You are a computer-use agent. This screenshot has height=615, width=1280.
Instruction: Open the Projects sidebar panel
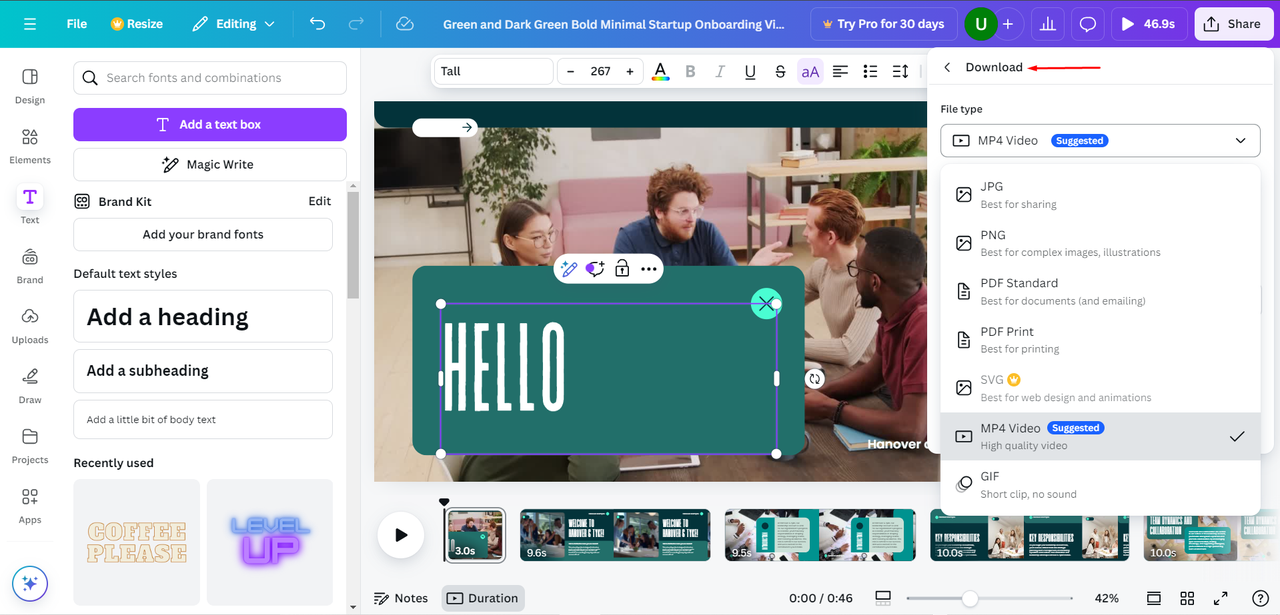point(30,446)
